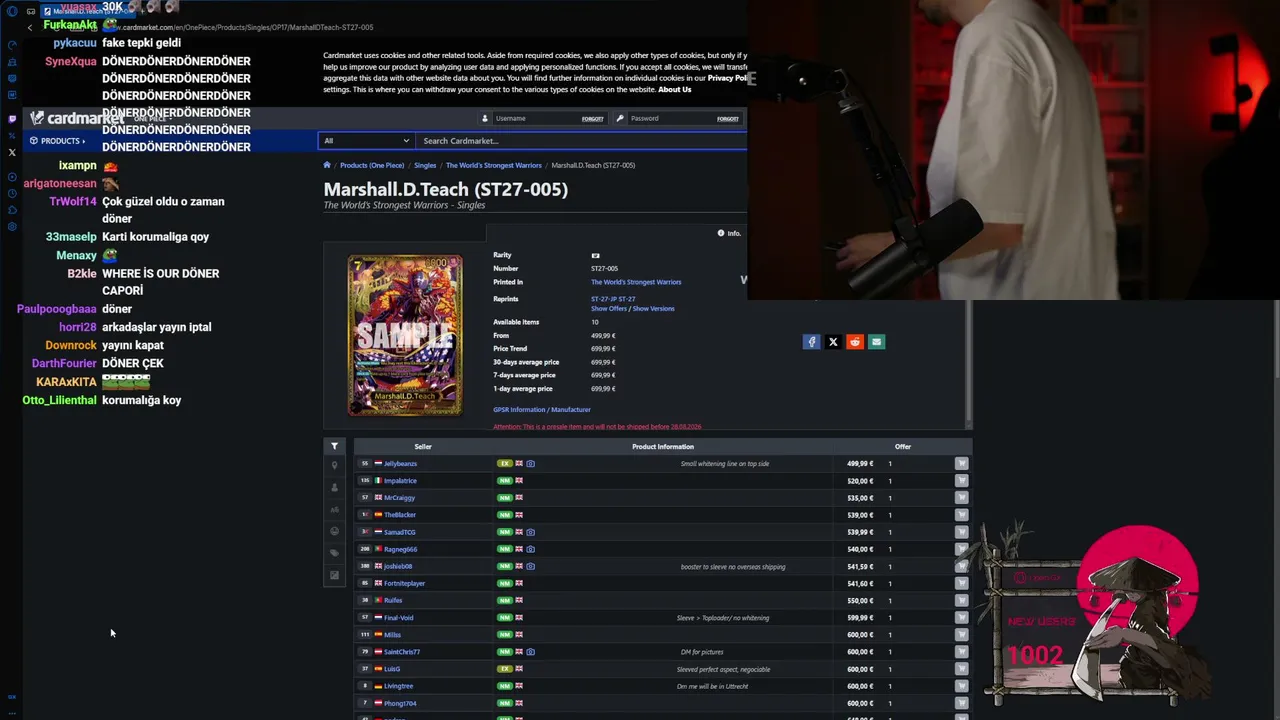Share the card on X
The image size is (1280, 720).
click(833, 342)
